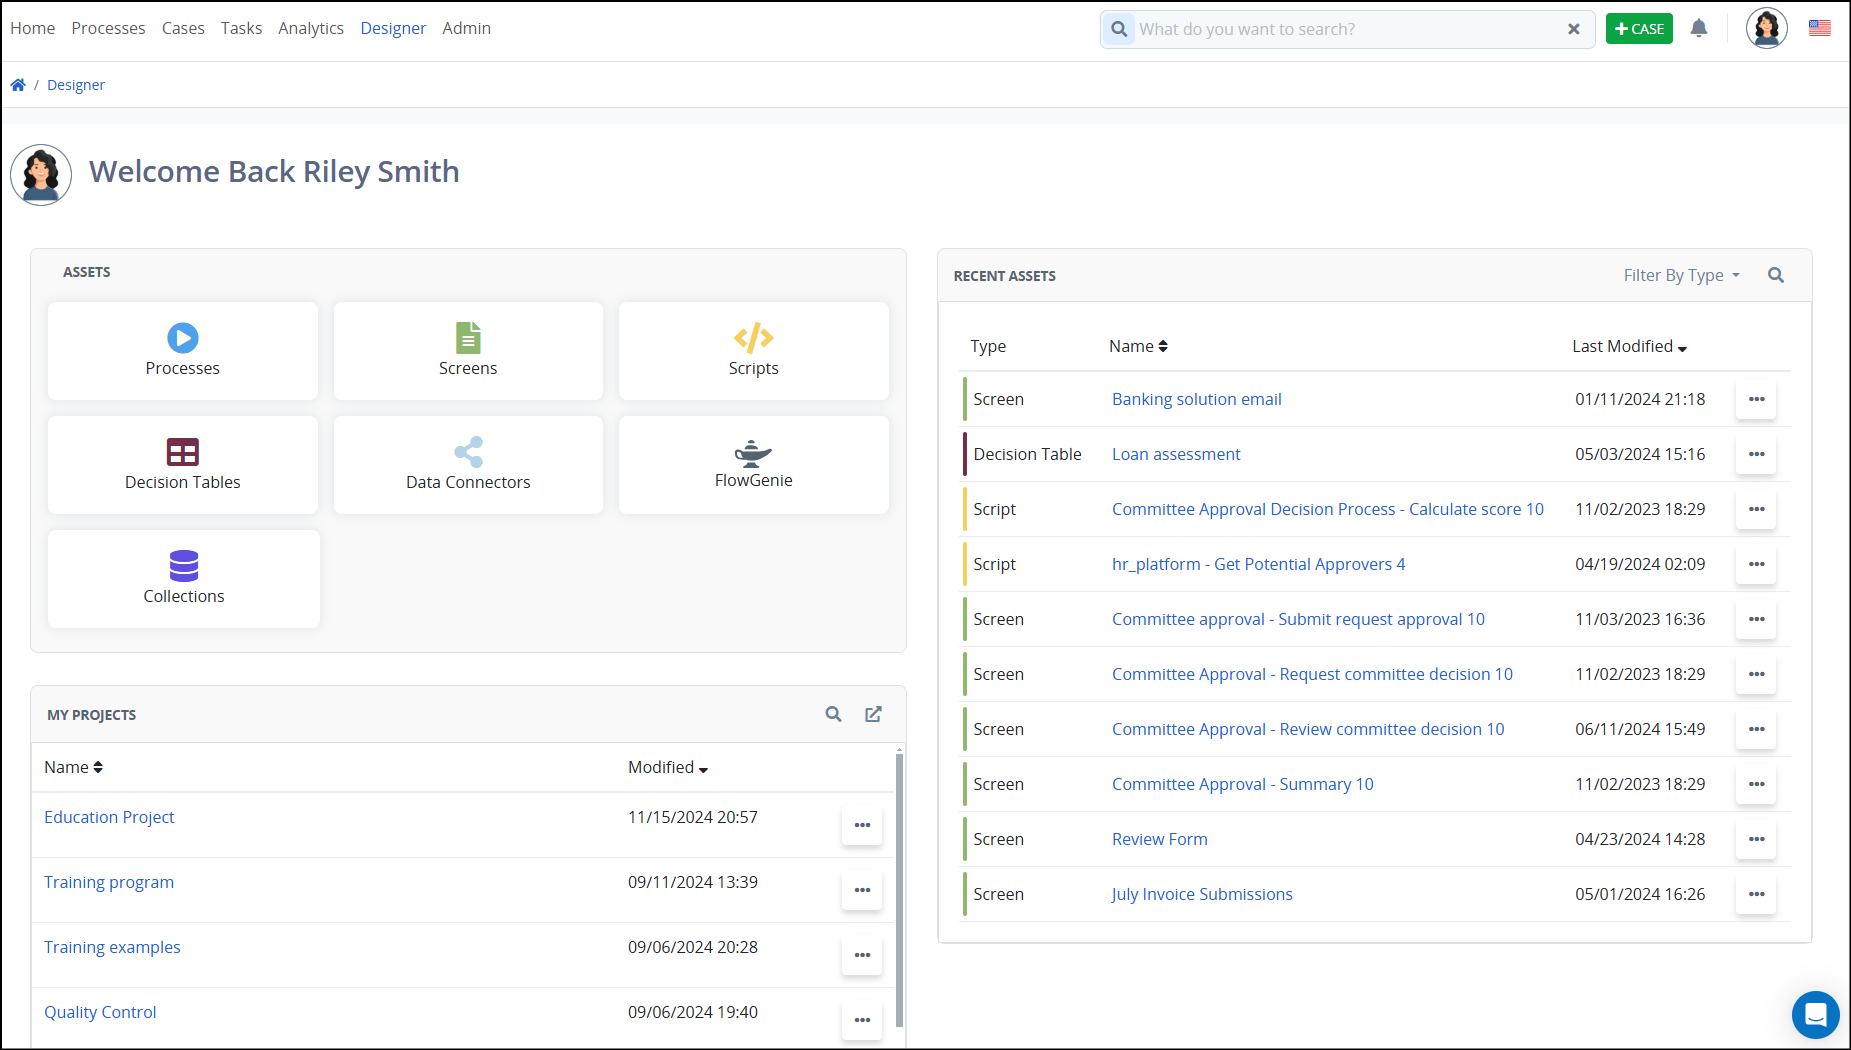Open hr_platform - Get Potential Approvers 4
1851x1050 pixels.
pos(1258,564)
